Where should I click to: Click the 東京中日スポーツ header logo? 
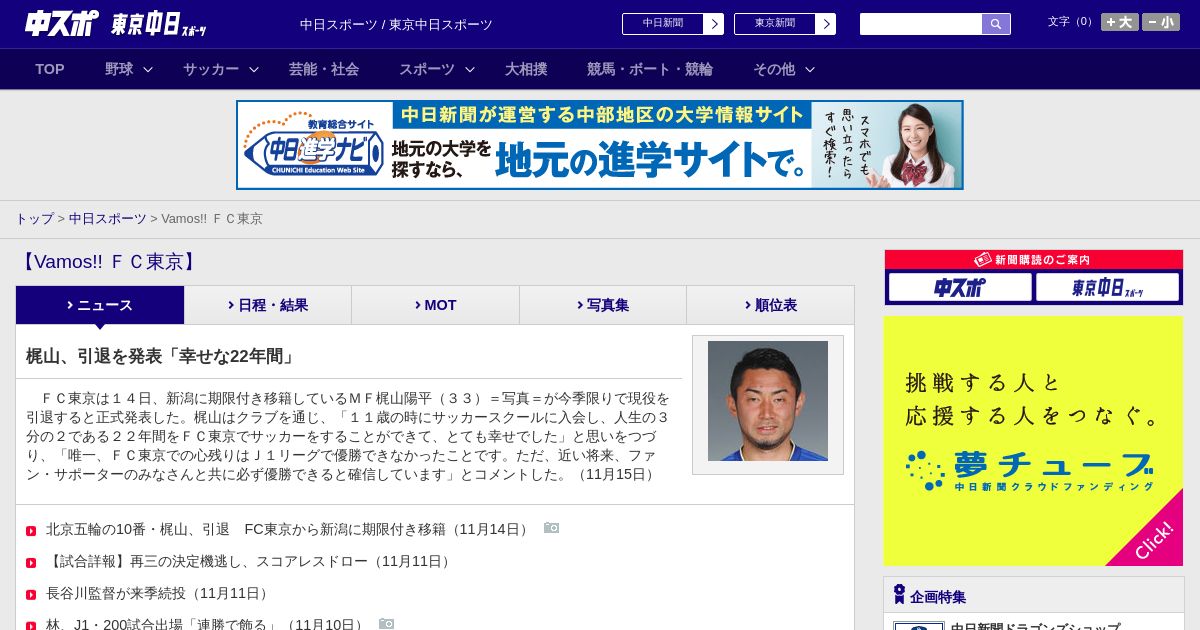point(158,24)
